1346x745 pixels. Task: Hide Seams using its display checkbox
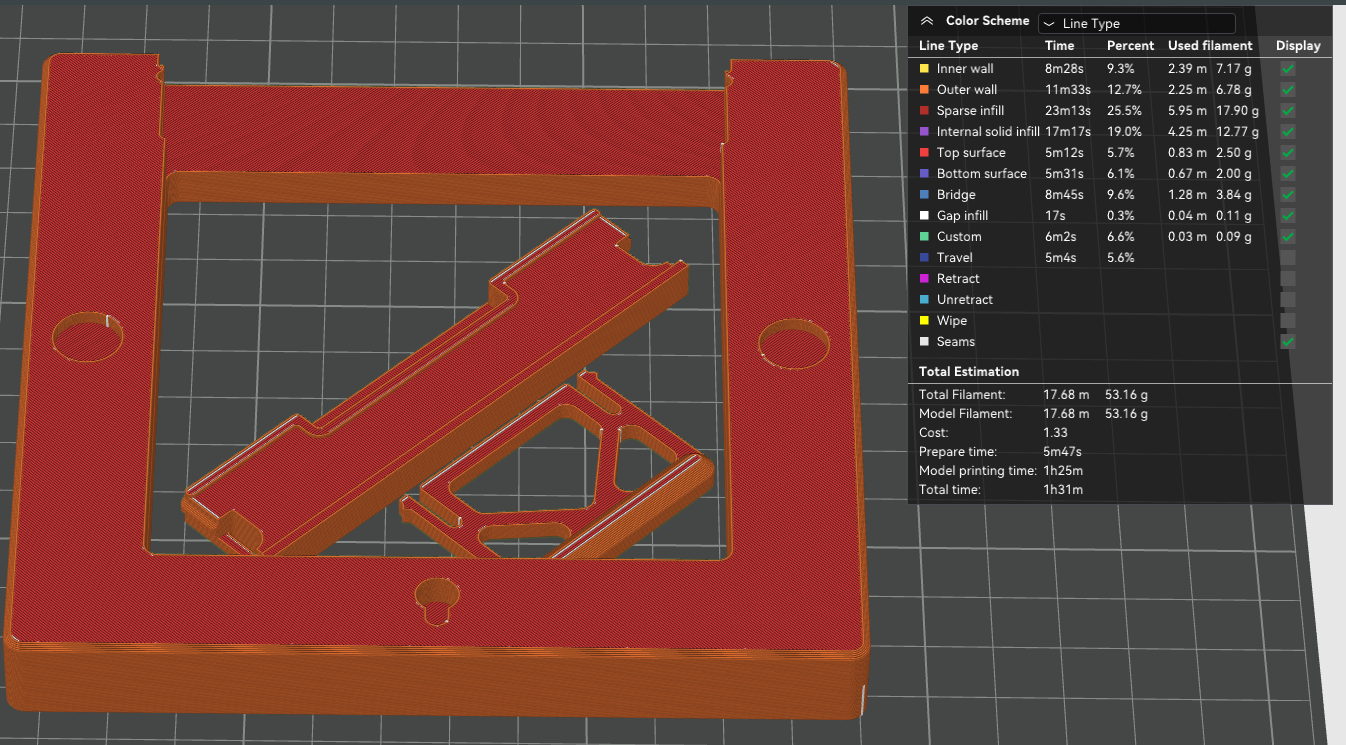click(x=1288, y=342)
